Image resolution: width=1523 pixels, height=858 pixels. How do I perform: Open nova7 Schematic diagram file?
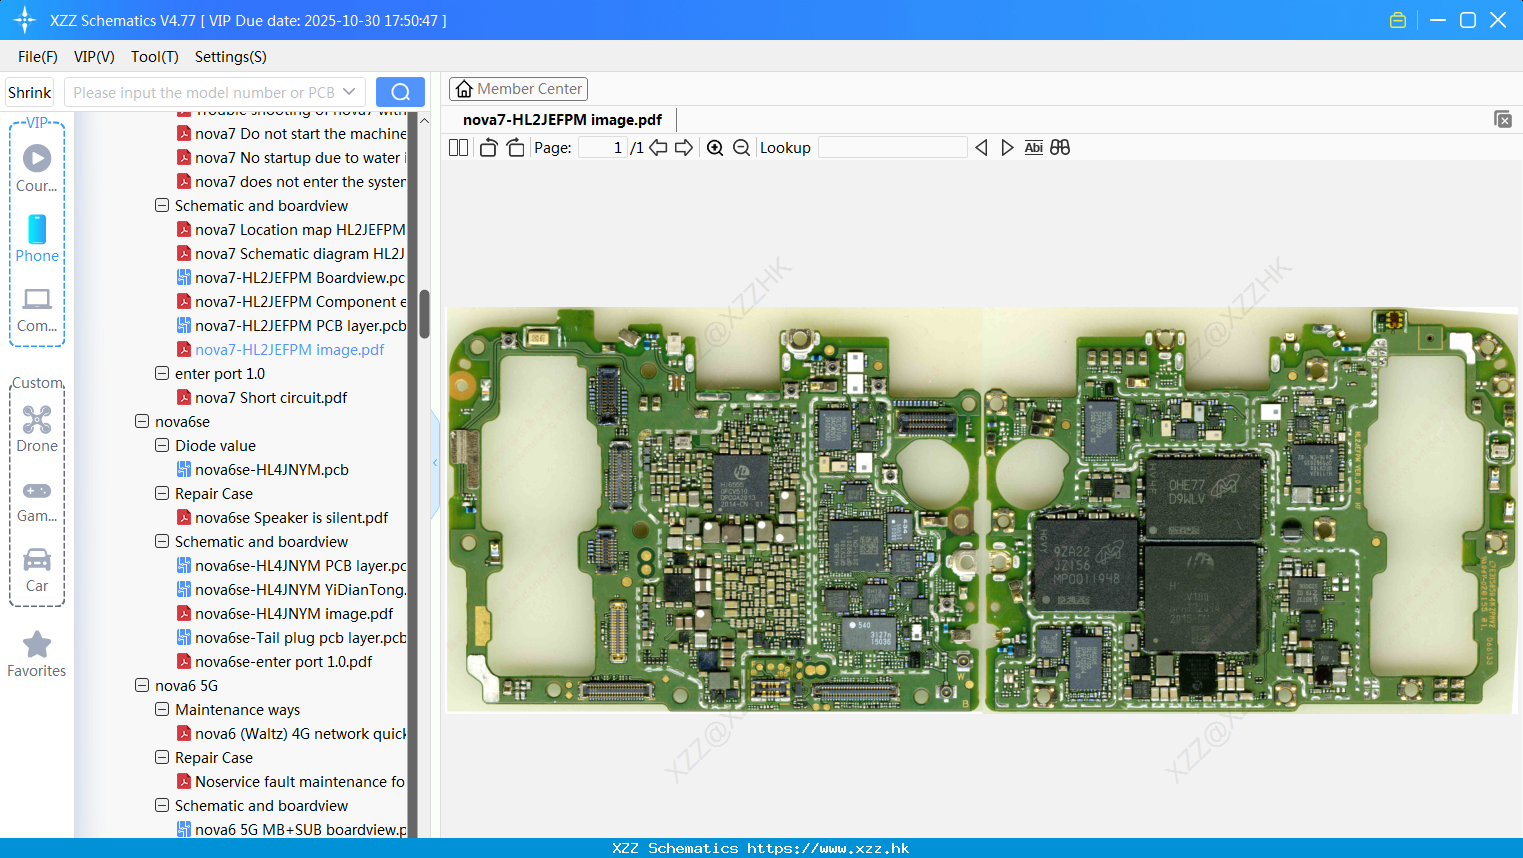point(291,253)
